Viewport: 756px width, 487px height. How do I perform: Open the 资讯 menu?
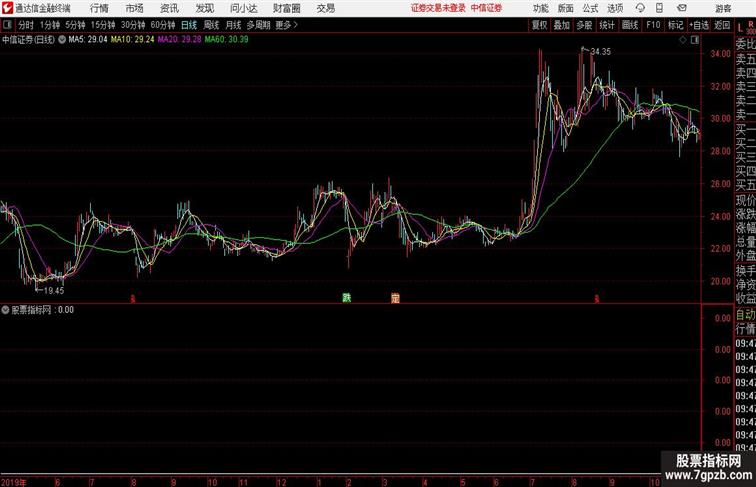click(169, 8)
